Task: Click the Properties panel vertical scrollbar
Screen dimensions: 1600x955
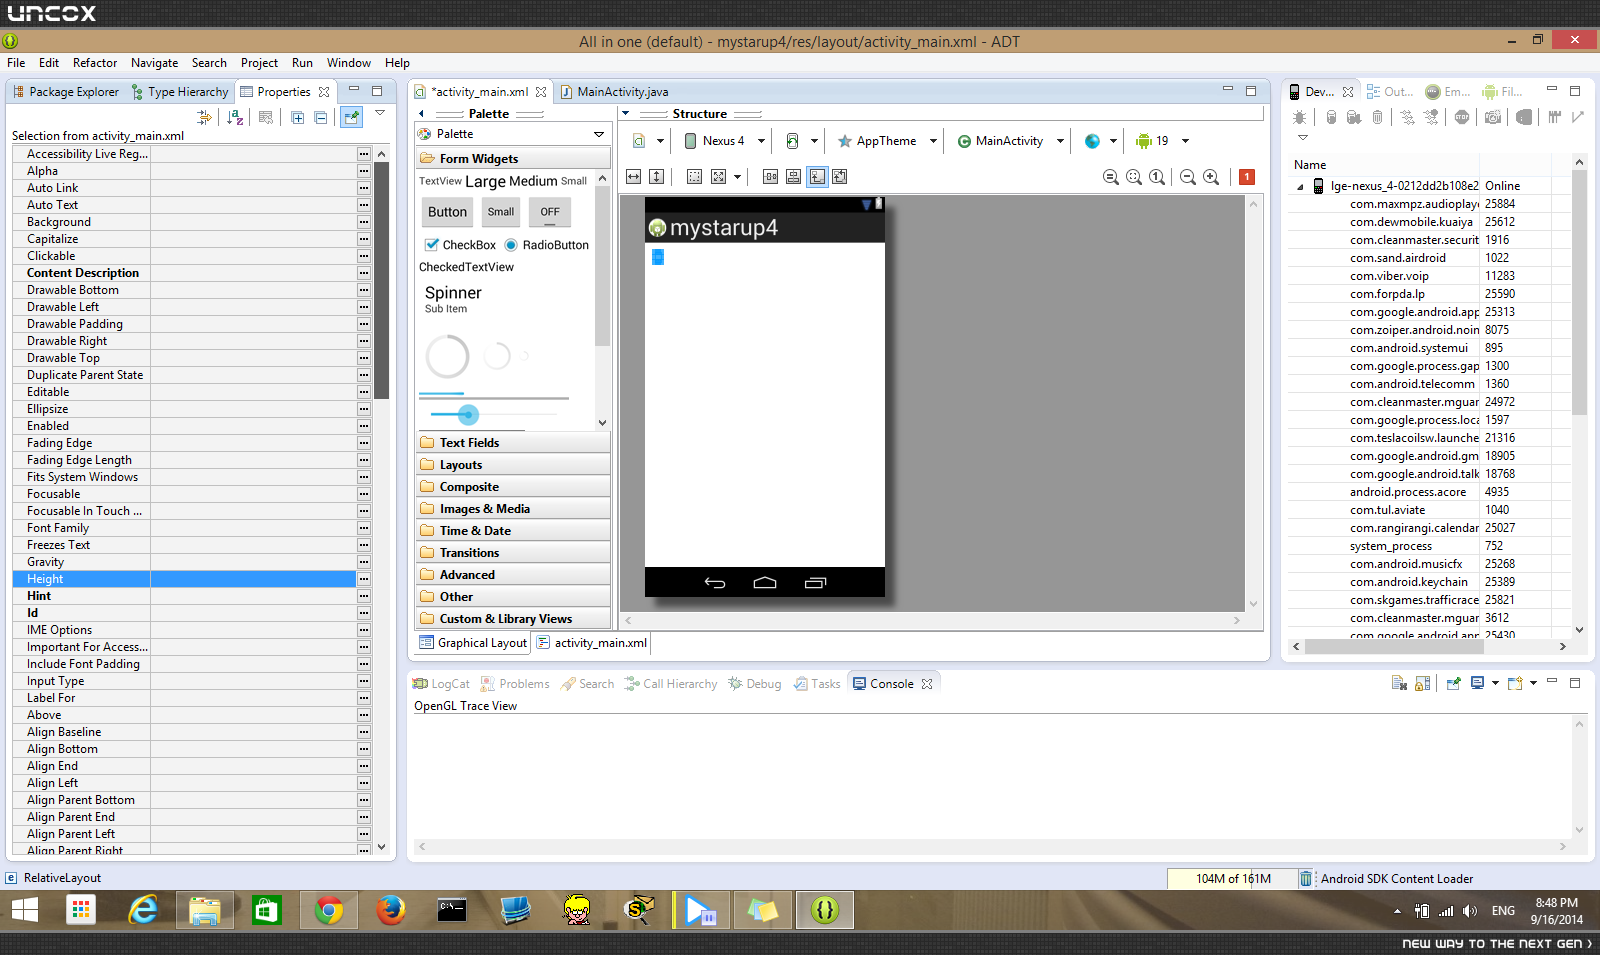Action: click(381, 280)
